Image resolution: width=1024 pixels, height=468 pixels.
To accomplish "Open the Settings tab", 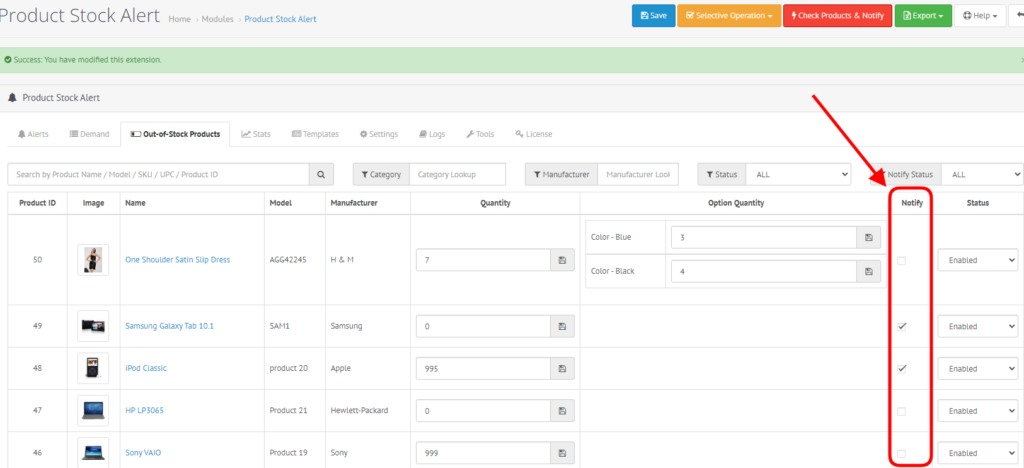I will 379,134.
